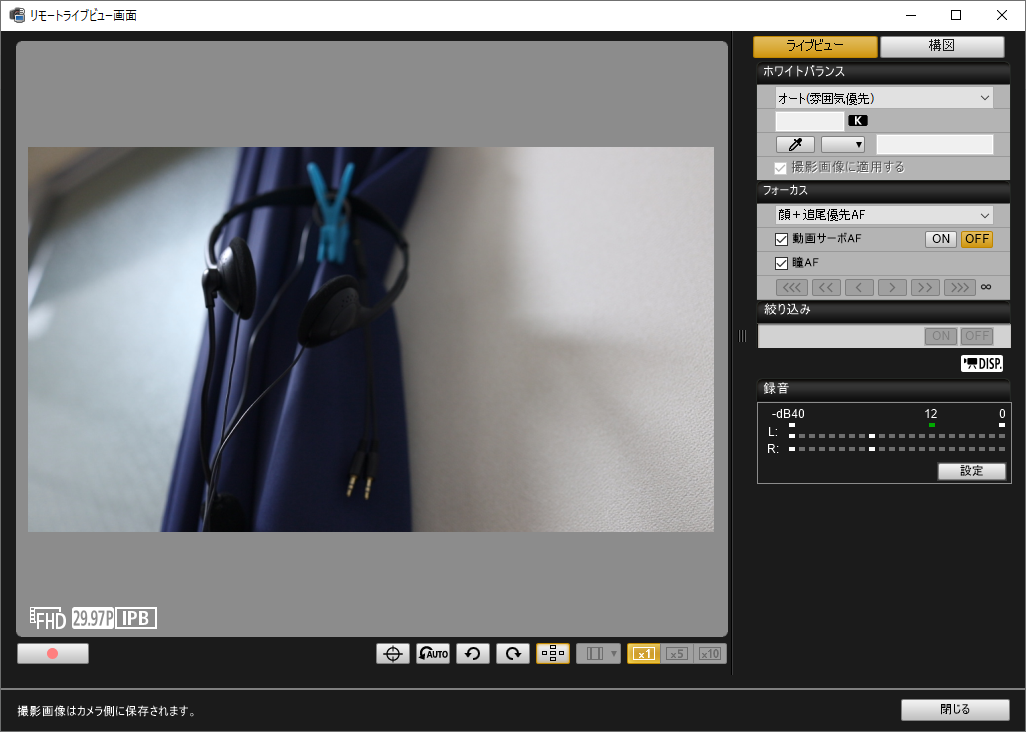Rotate the live view image clockwise
Viewport: 1026px width, 732px height.
click(512, 653)
